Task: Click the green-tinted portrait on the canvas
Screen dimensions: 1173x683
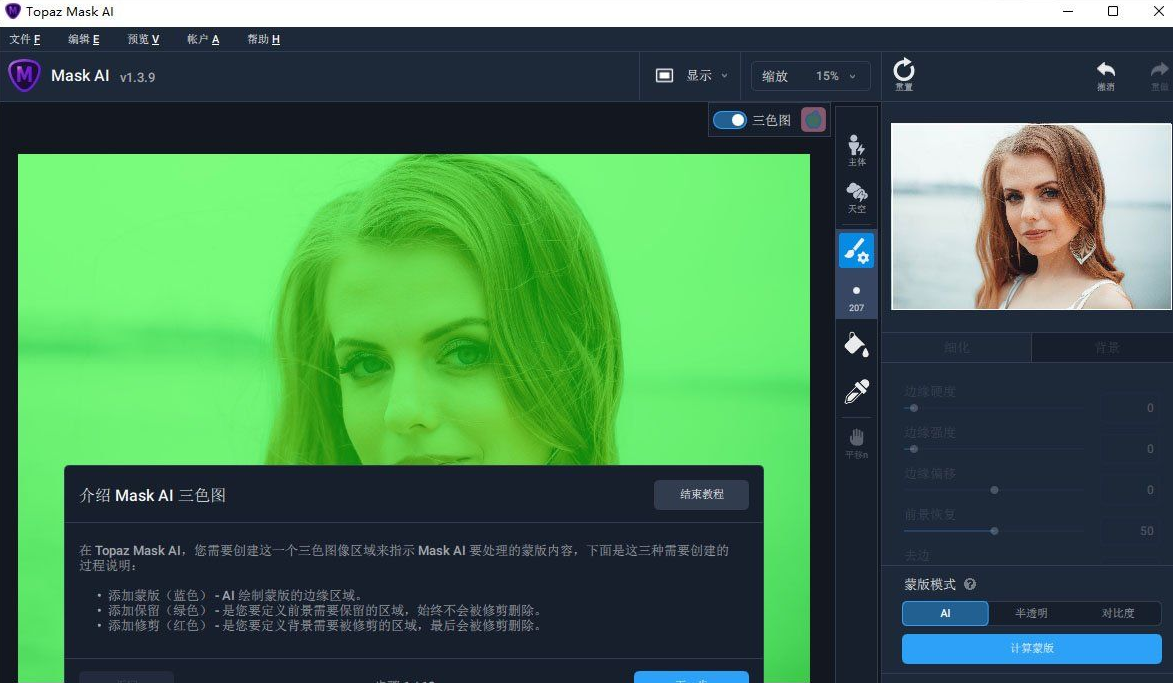Action: click(414, 309)
